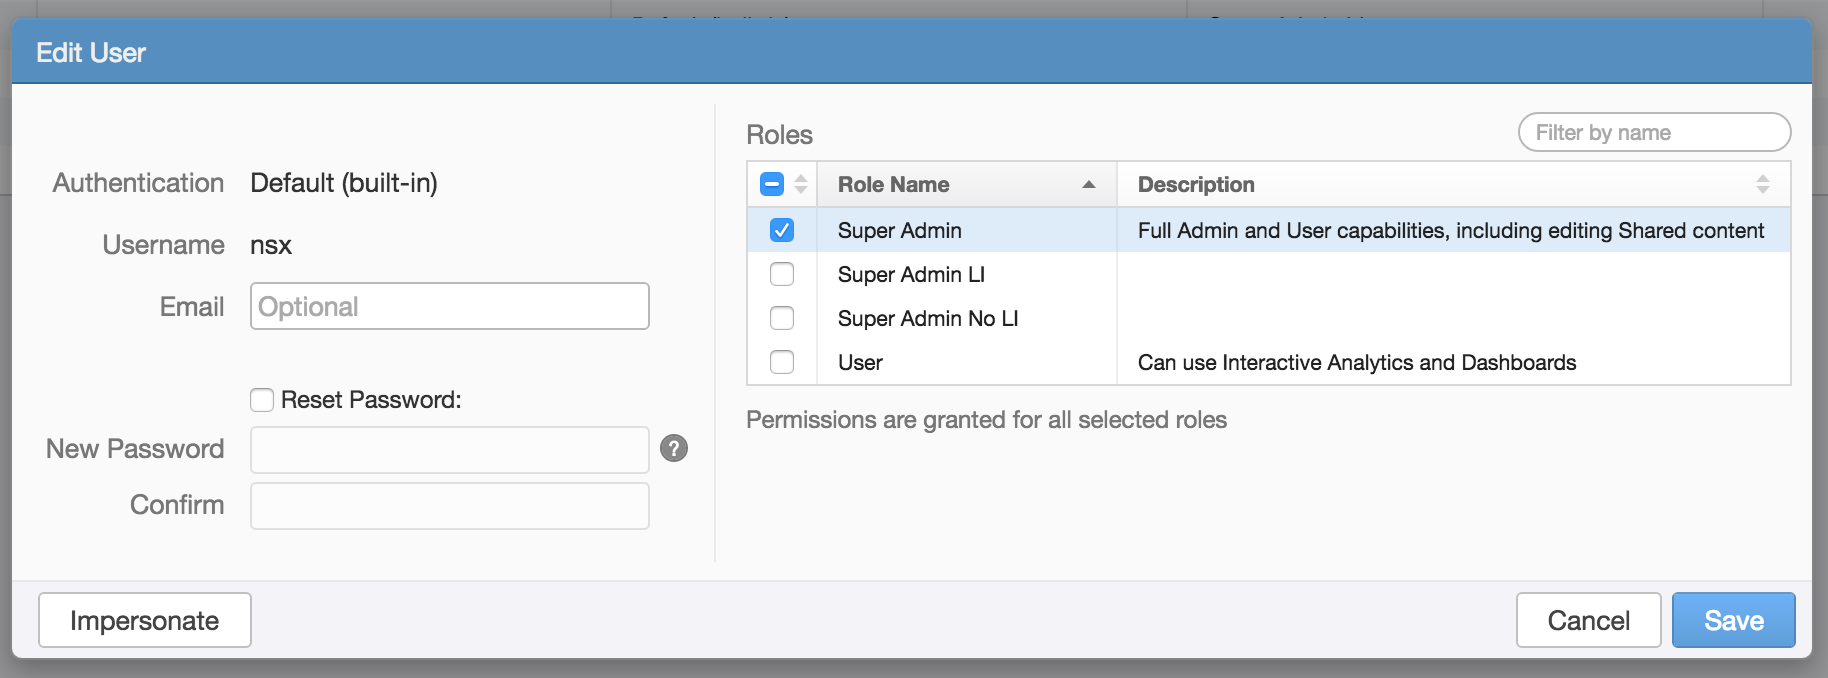Sort roles by Role Name header

coord(894,185)
